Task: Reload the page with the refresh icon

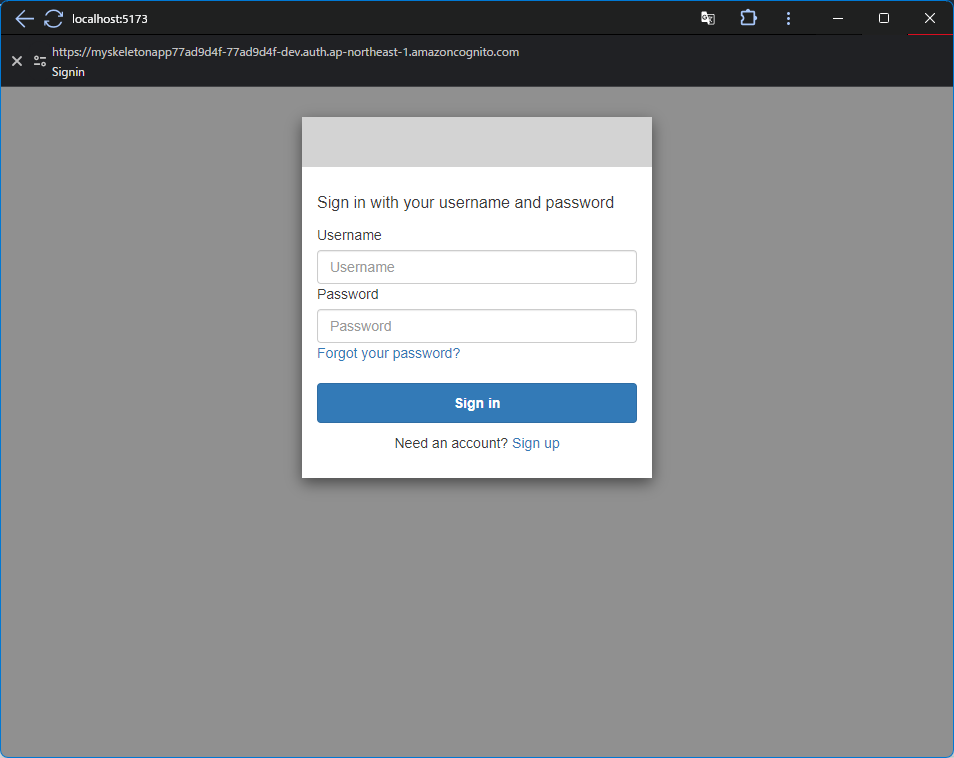Action: click(53, 19)
